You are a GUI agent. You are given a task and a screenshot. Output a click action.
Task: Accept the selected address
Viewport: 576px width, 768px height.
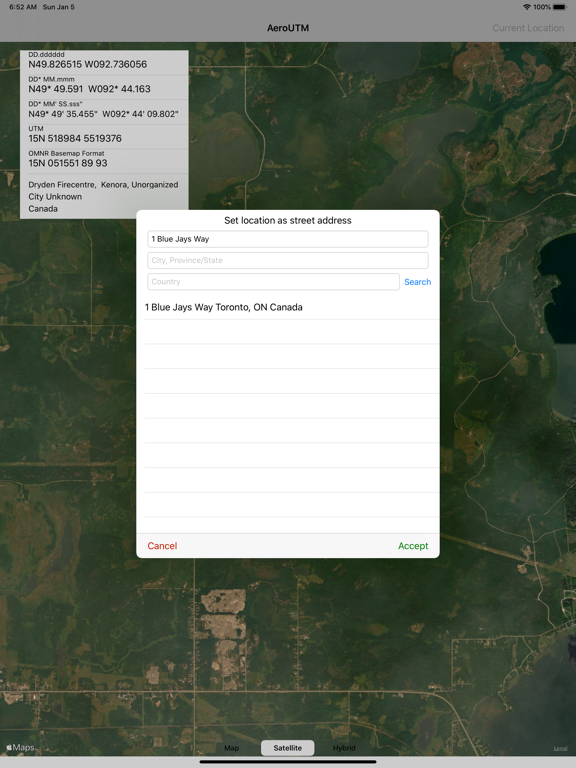click(413, 546)
